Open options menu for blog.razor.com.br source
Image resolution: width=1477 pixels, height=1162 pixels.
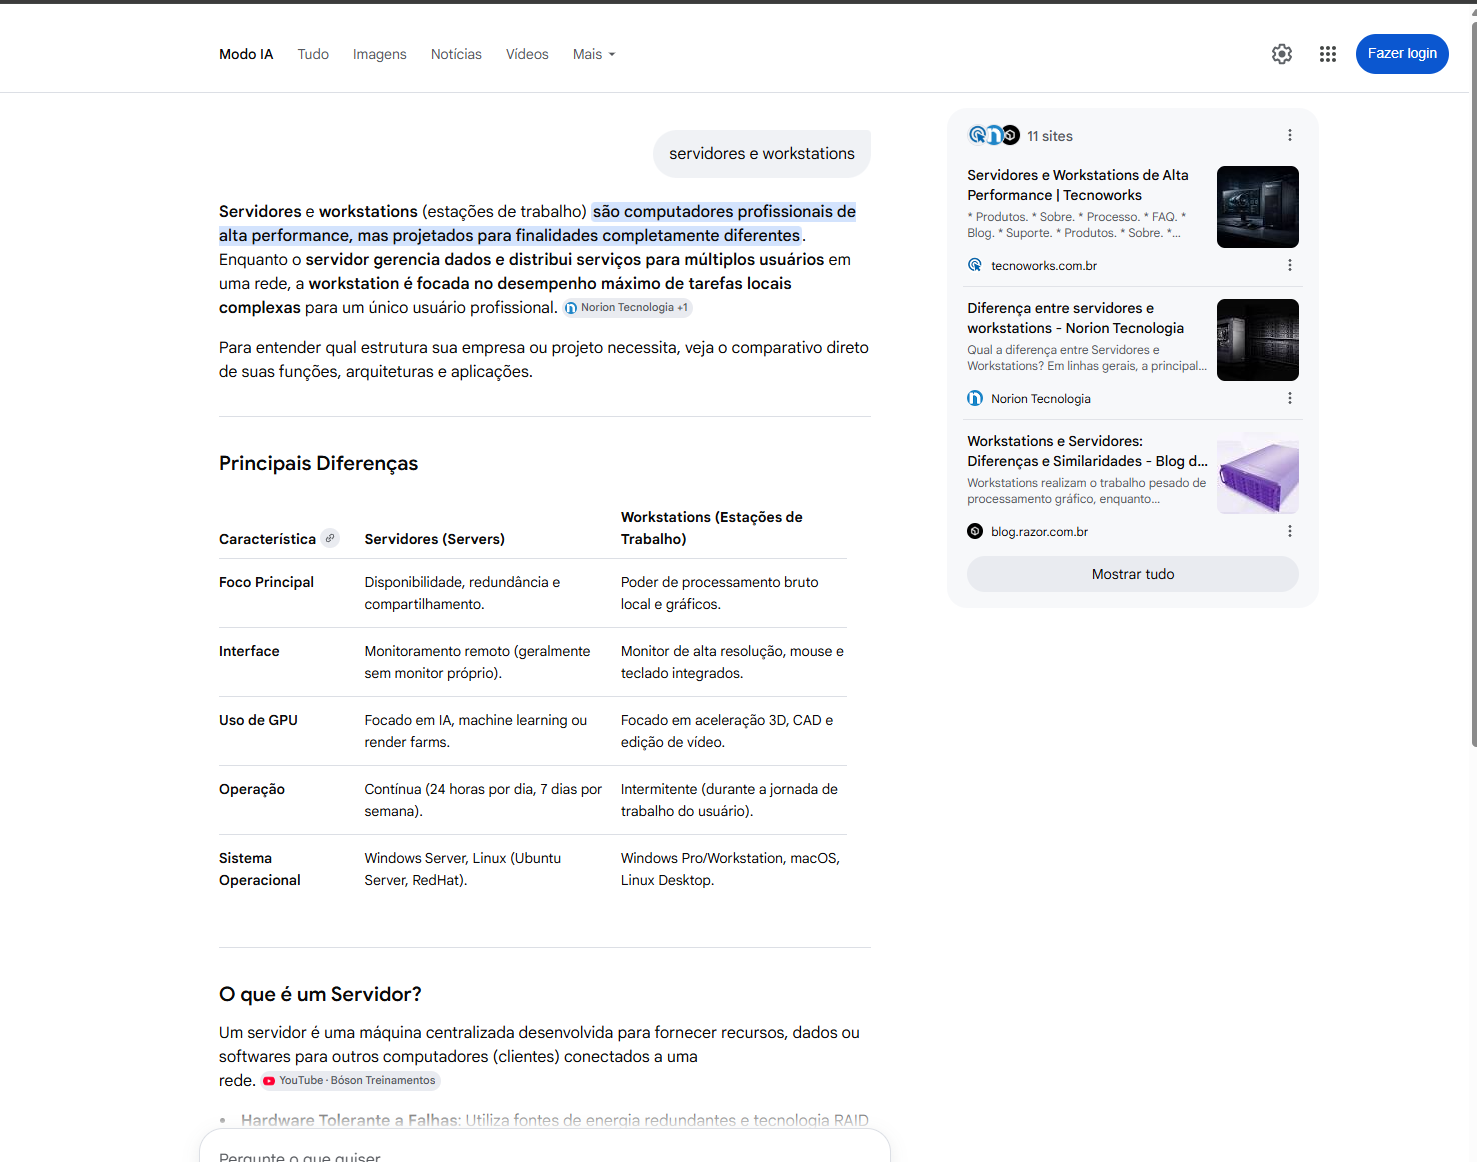point(1290,531)
